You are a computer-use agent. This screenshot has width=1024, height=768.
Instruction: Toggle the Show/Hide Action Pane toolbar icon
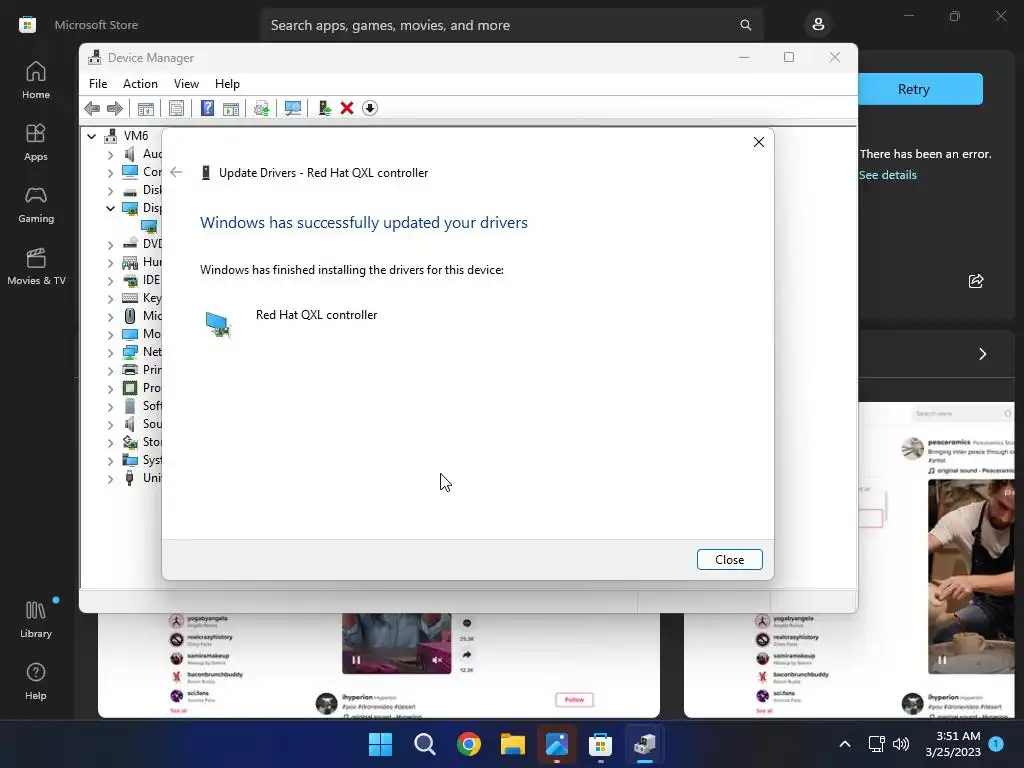(x=231, y=108)
